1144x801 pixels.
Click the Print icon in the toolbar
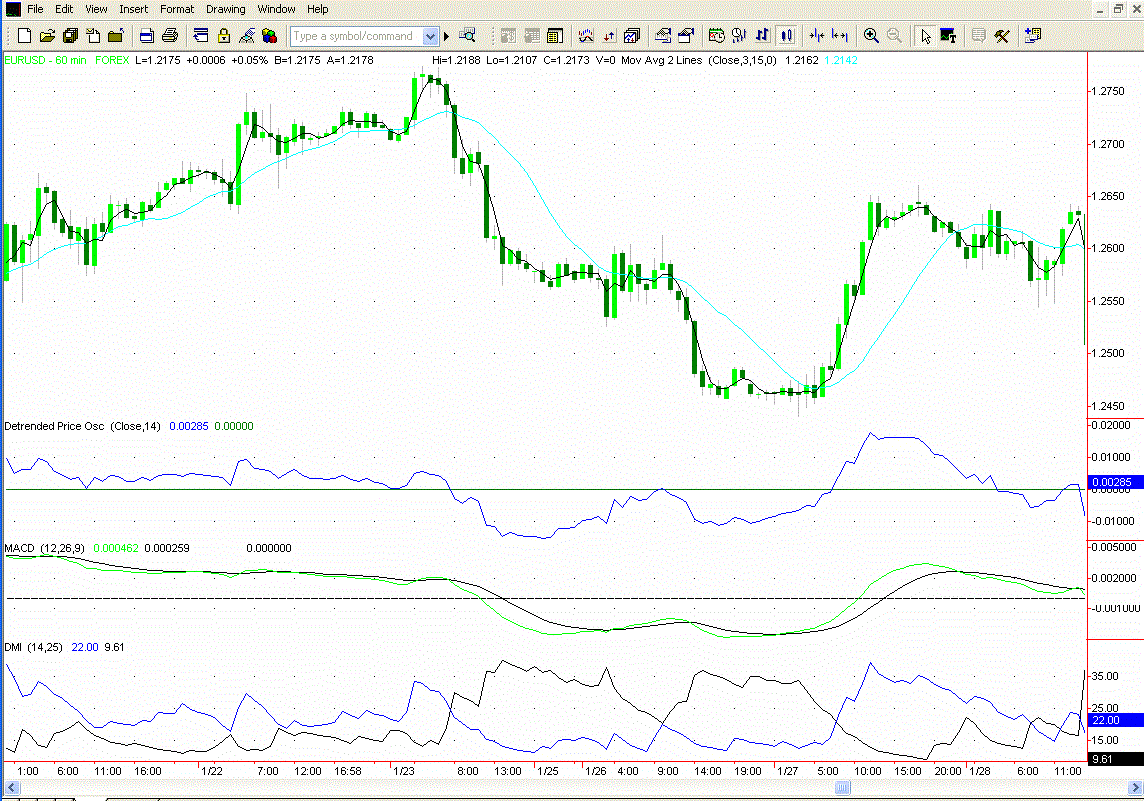coord(170,35)
